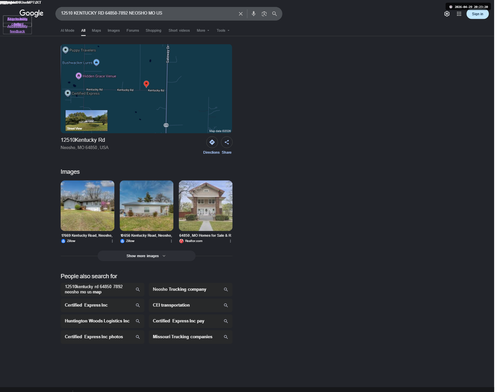Select the Puppy Travelers map marker

(66, 50)
